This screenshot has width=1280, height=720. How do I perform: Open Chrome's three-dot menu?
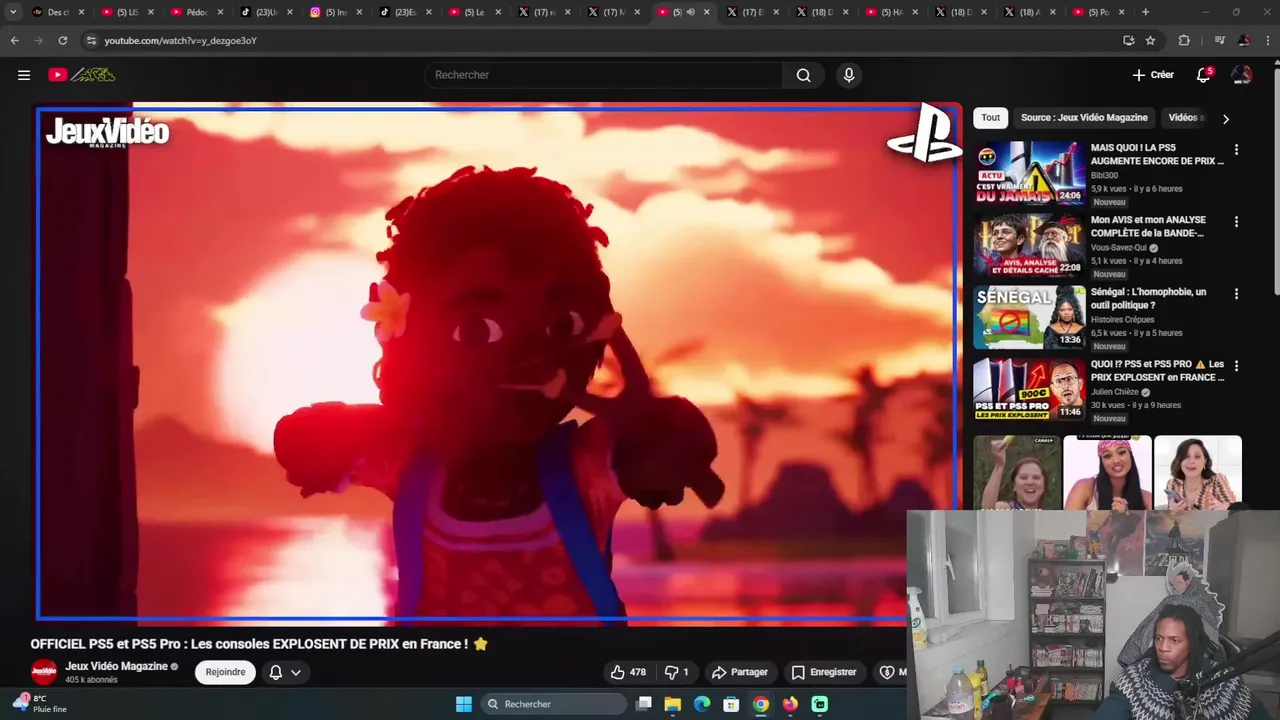tap(1267, 40)
